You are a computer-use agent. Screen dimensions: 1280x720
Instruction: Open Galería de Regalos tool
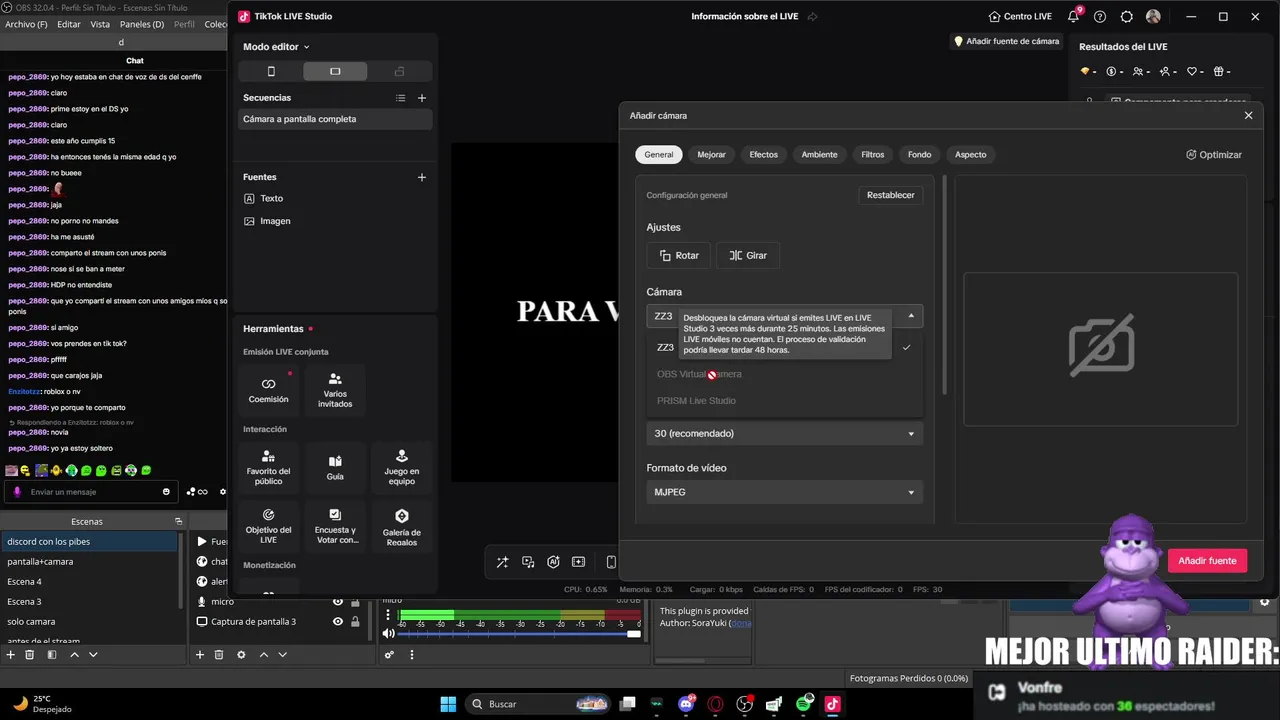[402, 526]
